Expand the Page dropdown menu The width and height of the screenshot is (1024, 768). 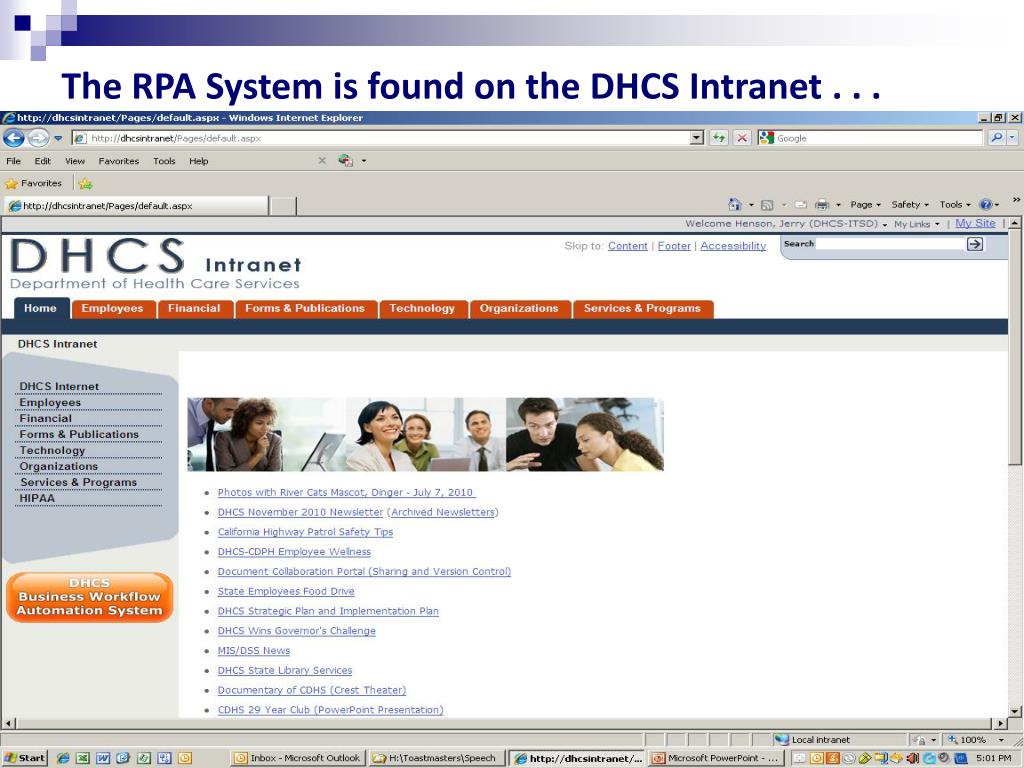(x=865, y=204)
